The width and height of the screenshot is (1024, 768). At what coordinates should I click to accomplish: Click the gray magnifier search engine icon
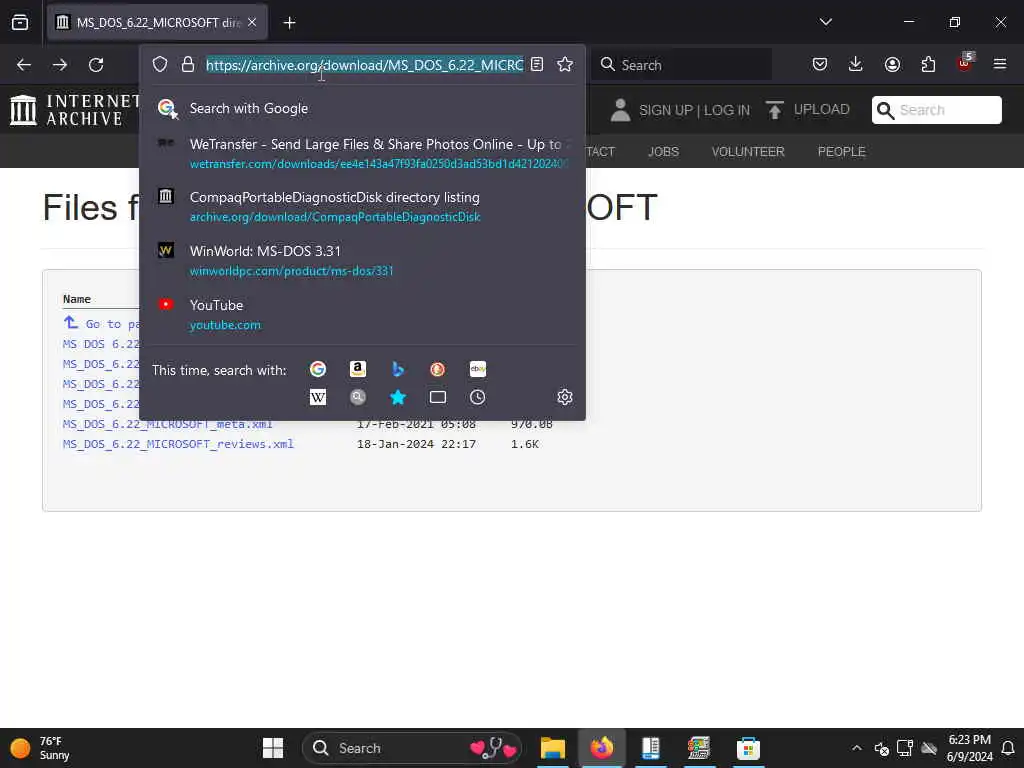[357, 397]
